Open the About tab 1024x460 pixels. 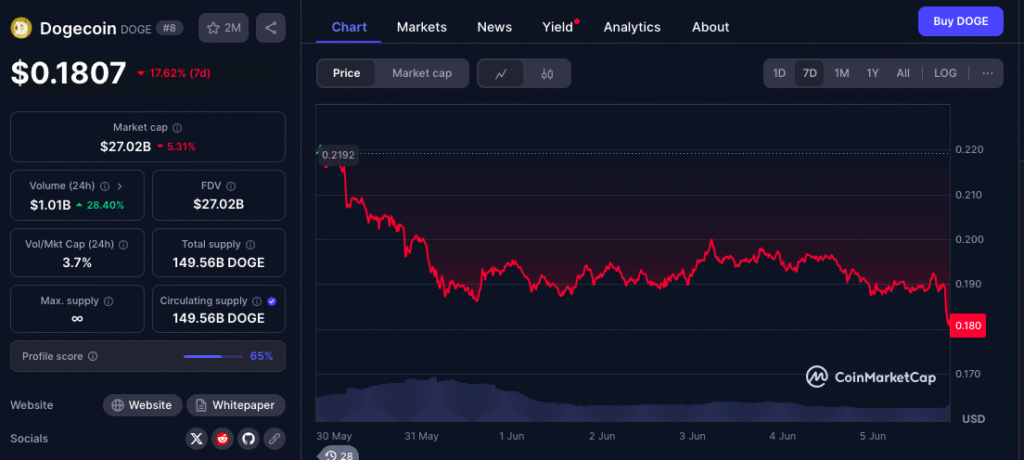click(711, 27)
